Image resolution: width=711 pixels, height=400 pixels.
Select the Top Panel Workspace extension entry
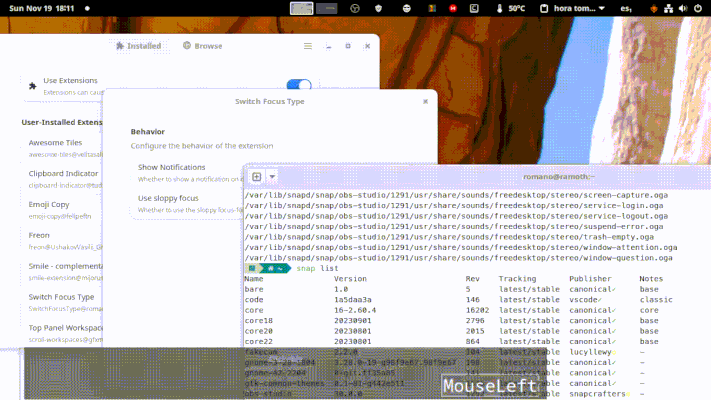(63, 333)
